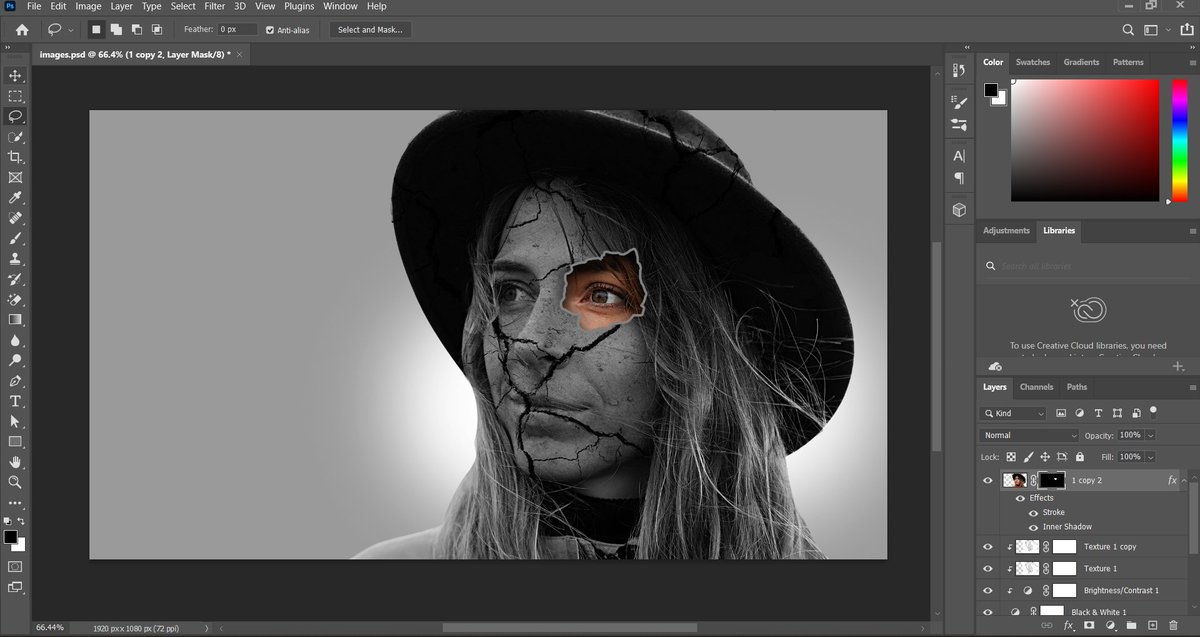This screenshot has height=637, width=1200.
Task: Open the layer Kind filter dropdown
Action: 1014,413
